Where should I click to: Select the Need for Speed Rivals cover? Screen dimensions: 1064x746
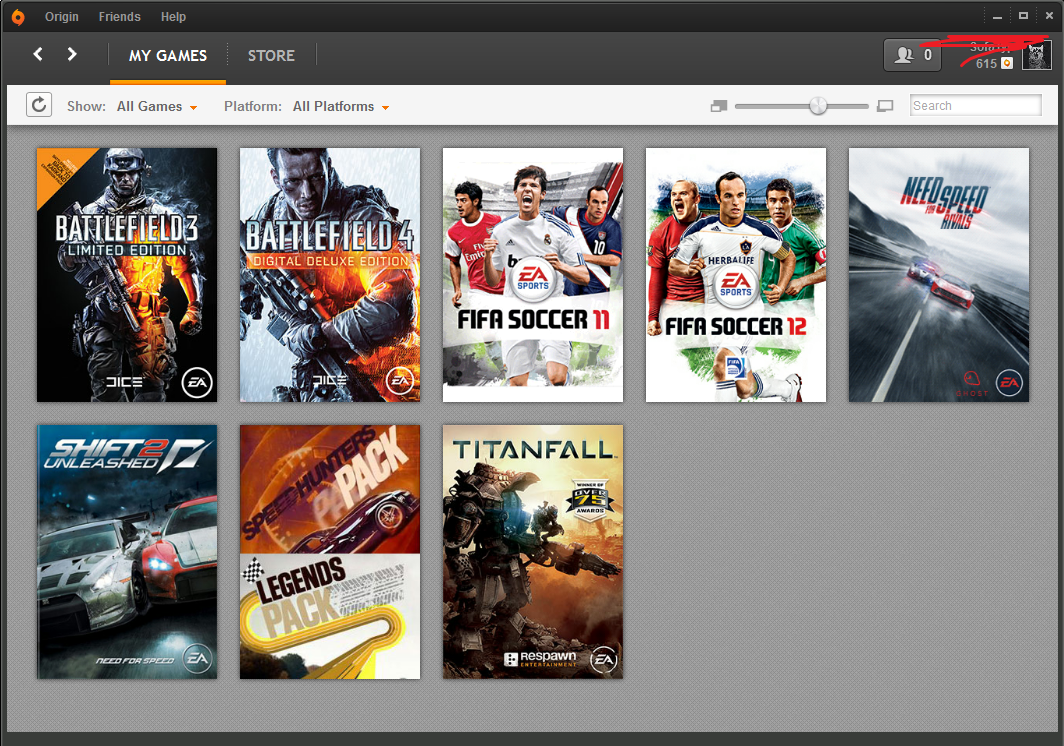click(x=938, y=275)
